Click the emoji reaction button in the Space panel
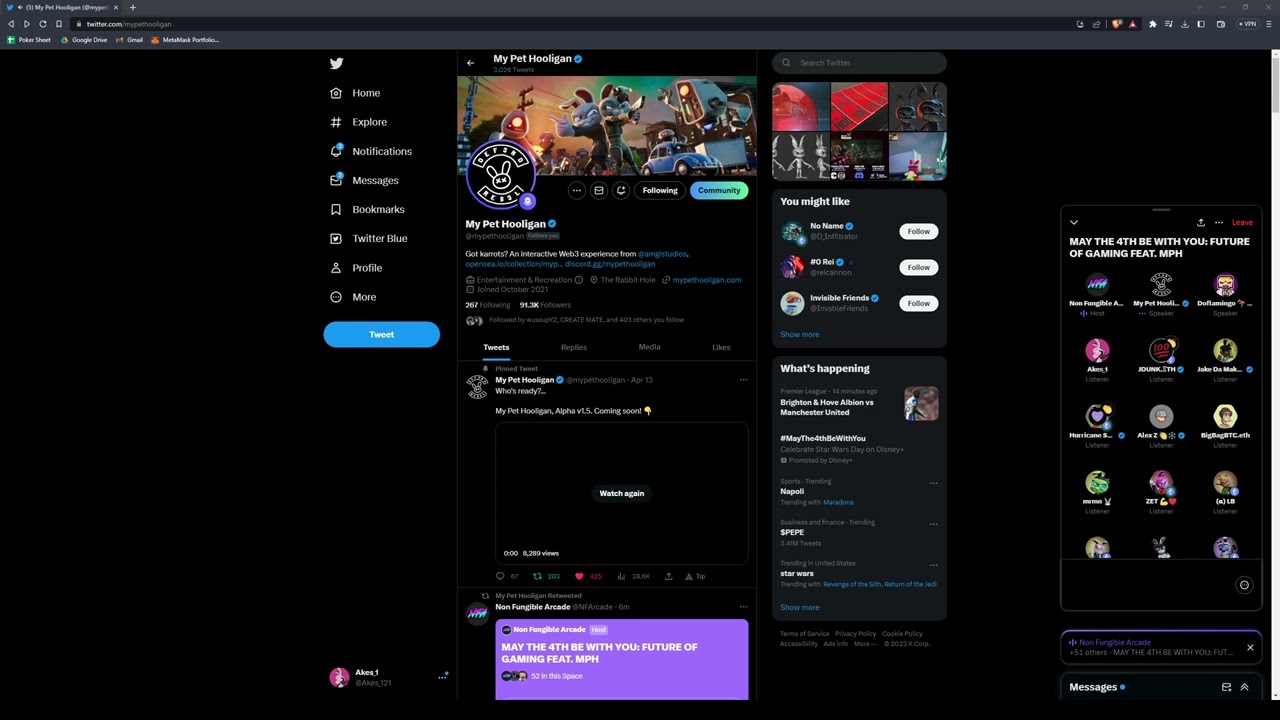The width and height of the screenshot is (1280, 720). tap(1244, 585)
